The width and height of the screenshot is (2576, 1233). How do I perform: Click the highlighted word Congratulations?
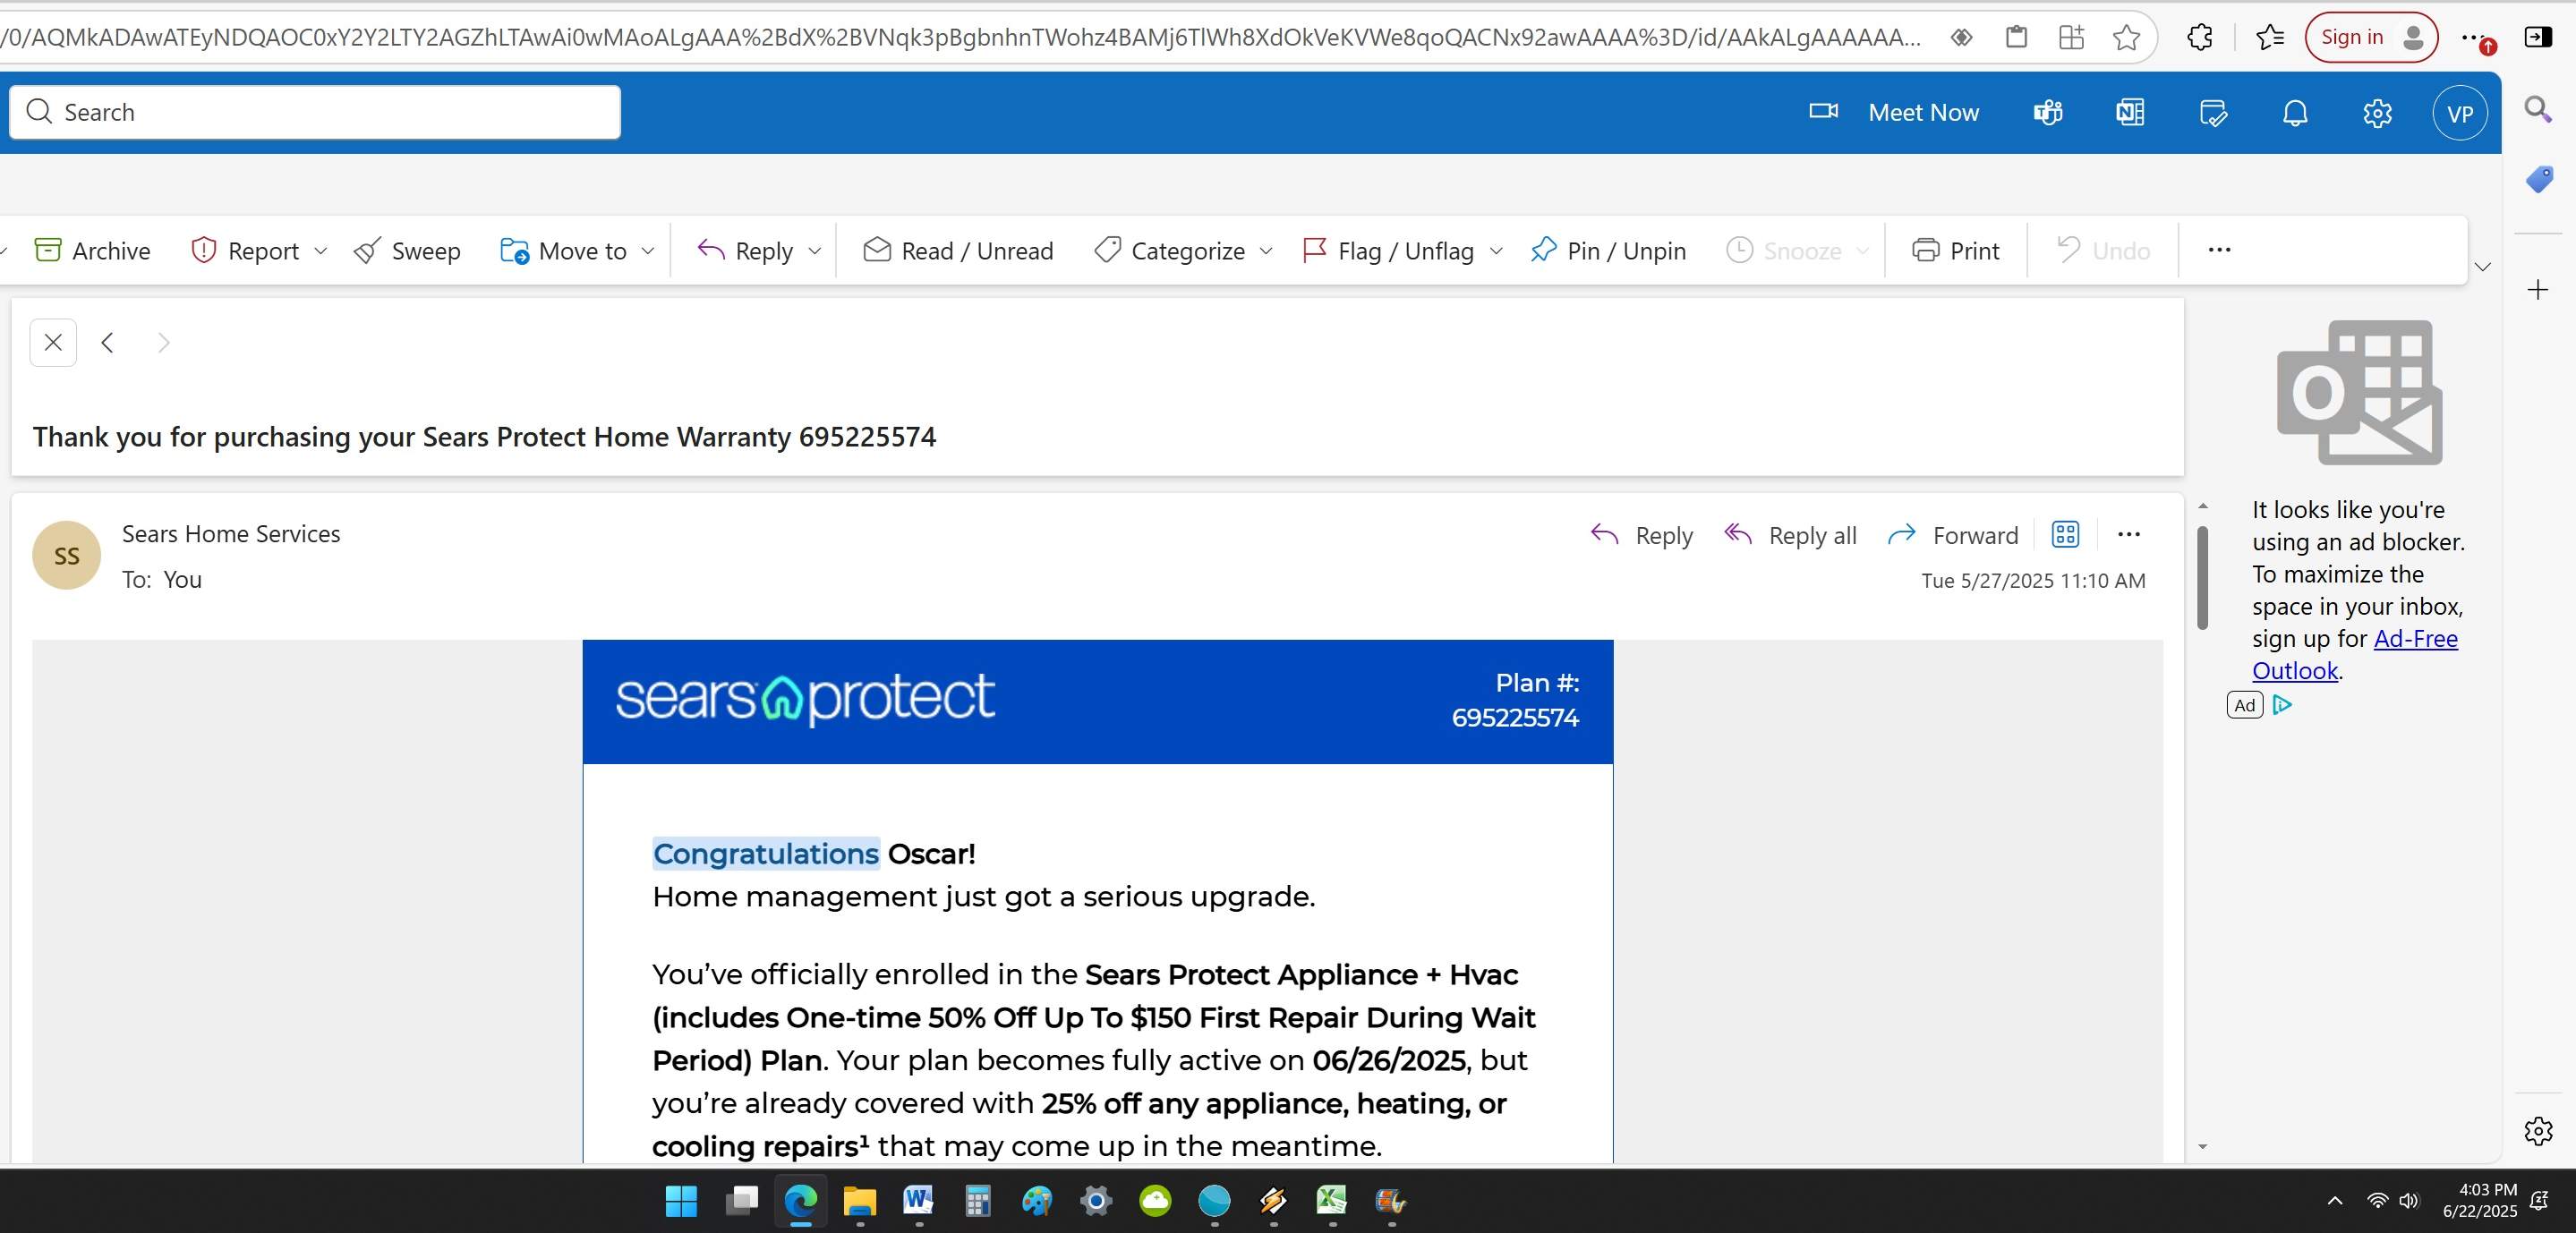pos(766,853)
